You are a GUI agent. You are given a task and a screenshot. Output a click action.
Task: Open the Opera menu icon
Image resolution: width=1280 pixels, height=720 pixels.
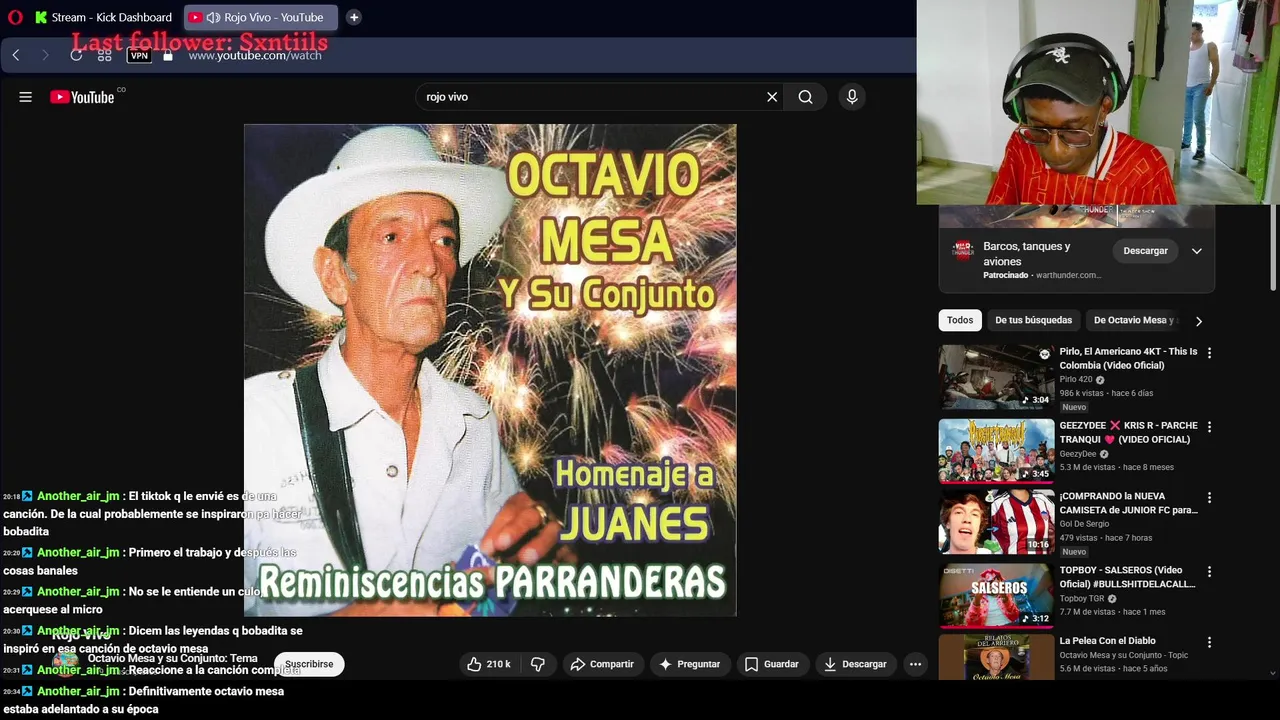click(15, 17)
